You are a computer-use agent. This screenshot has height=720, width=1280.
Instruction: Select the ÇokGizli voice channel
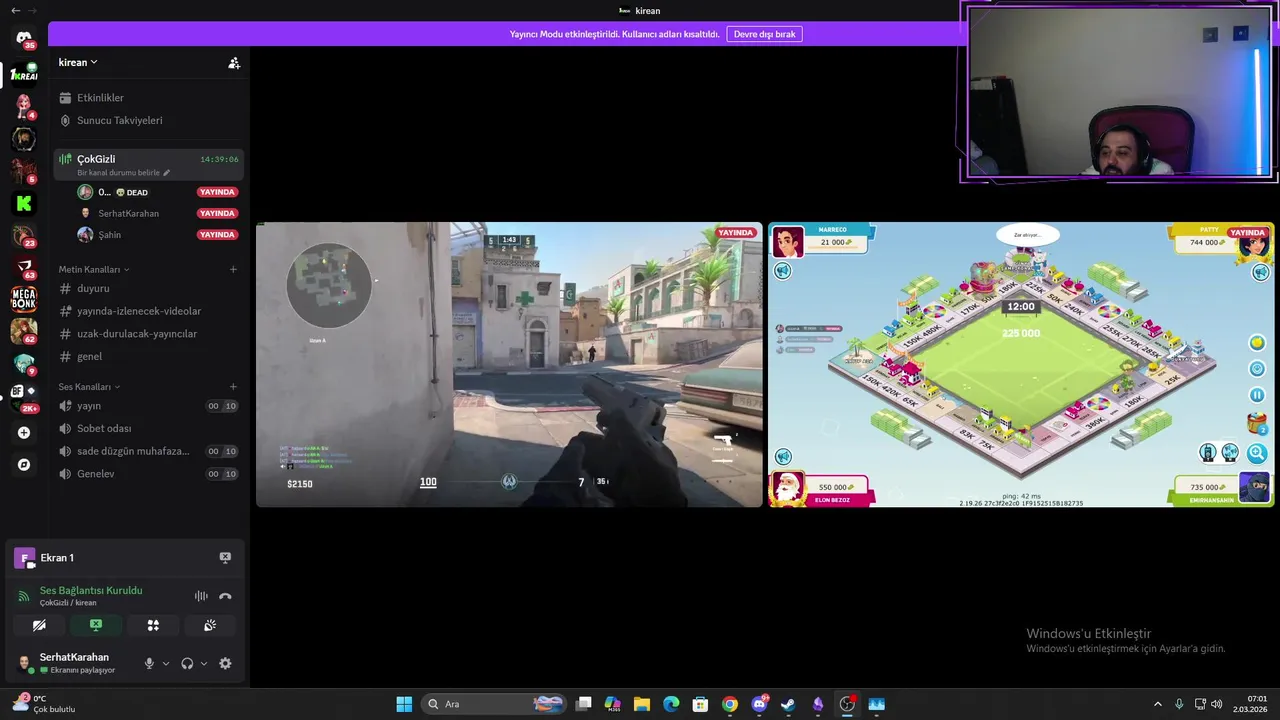[148, 164]
